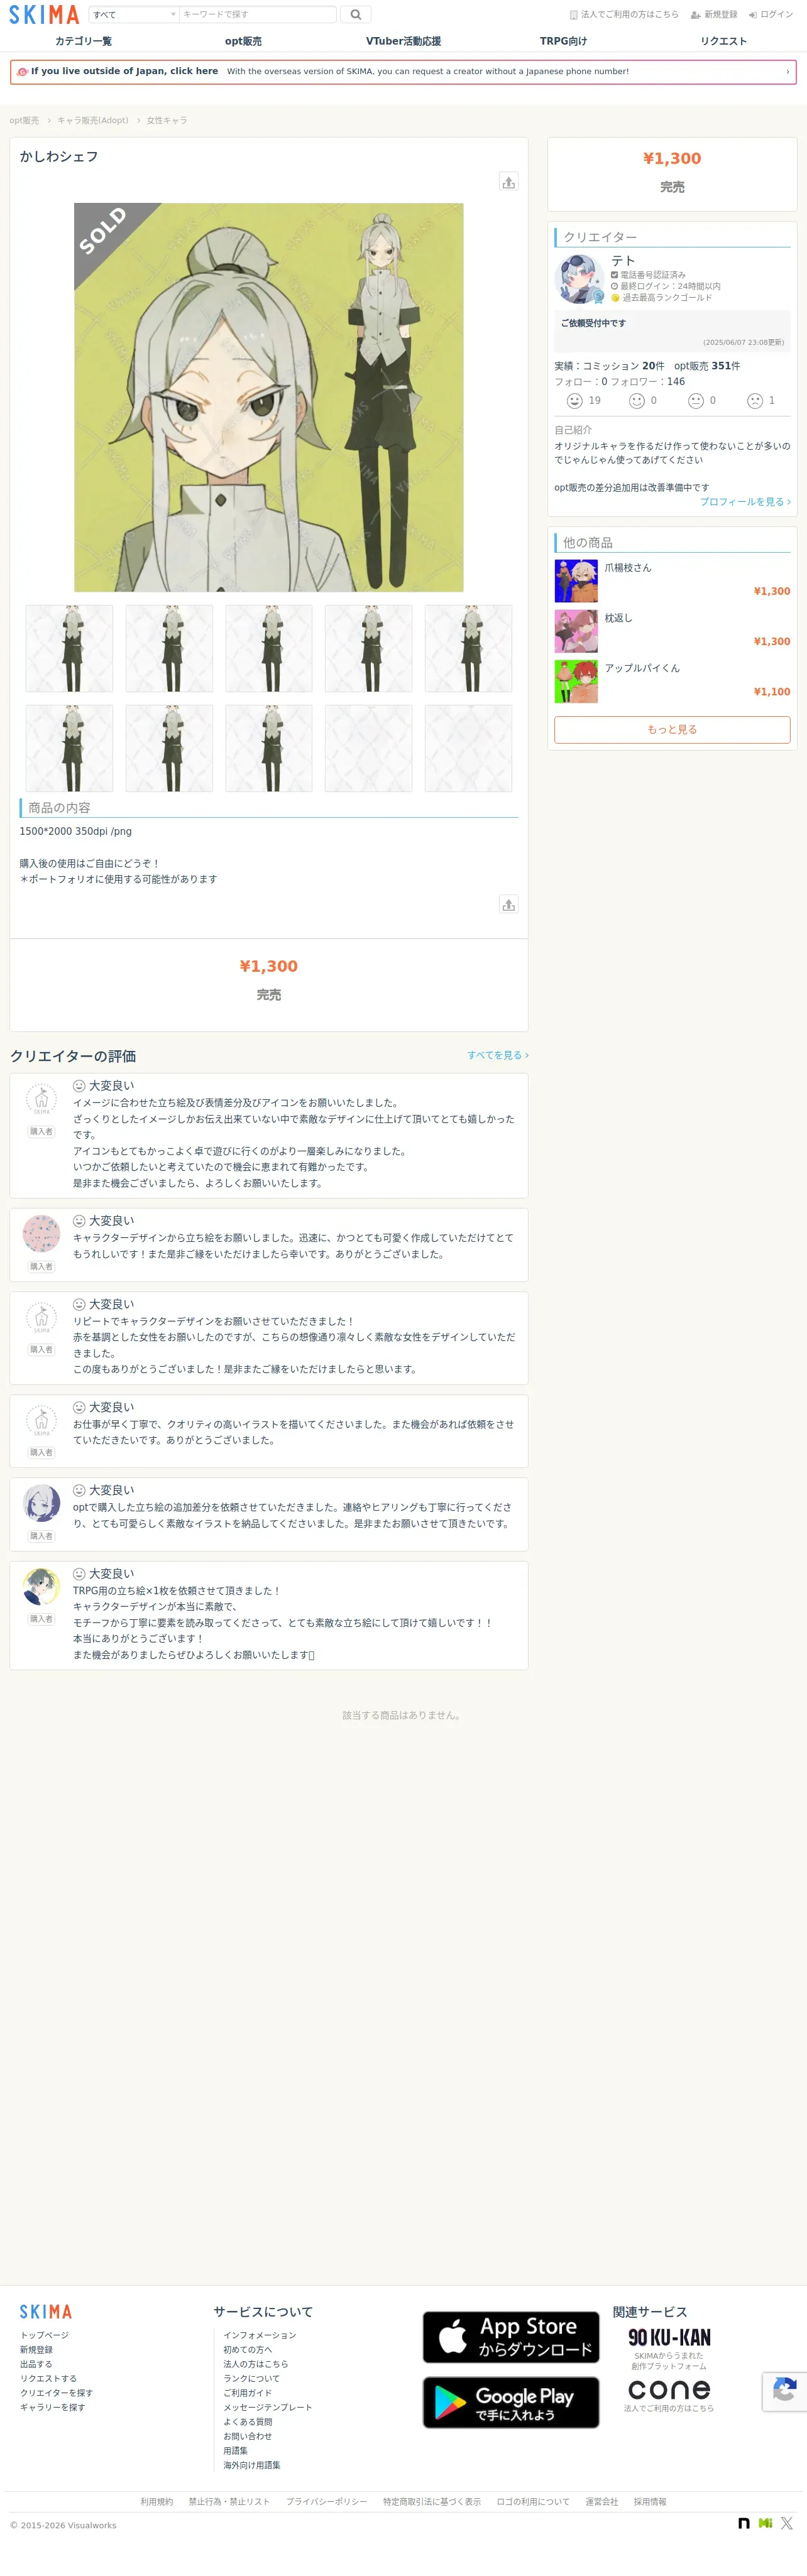Image resolution: width=807 pixels, height=2576 pixels.
Task: Click the login arrow icon beside ログイン
Action: tap(752, 15)
